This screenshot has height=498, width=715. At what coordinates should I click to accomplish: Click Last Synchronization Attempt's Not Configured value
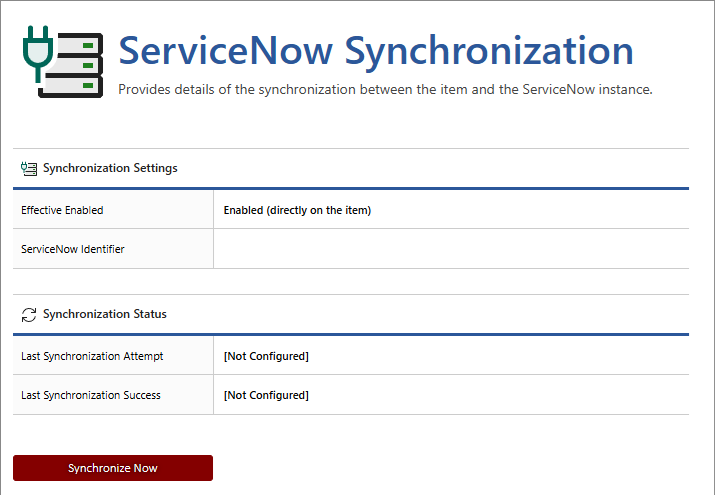pyautogui.click(x=266, y=356)
